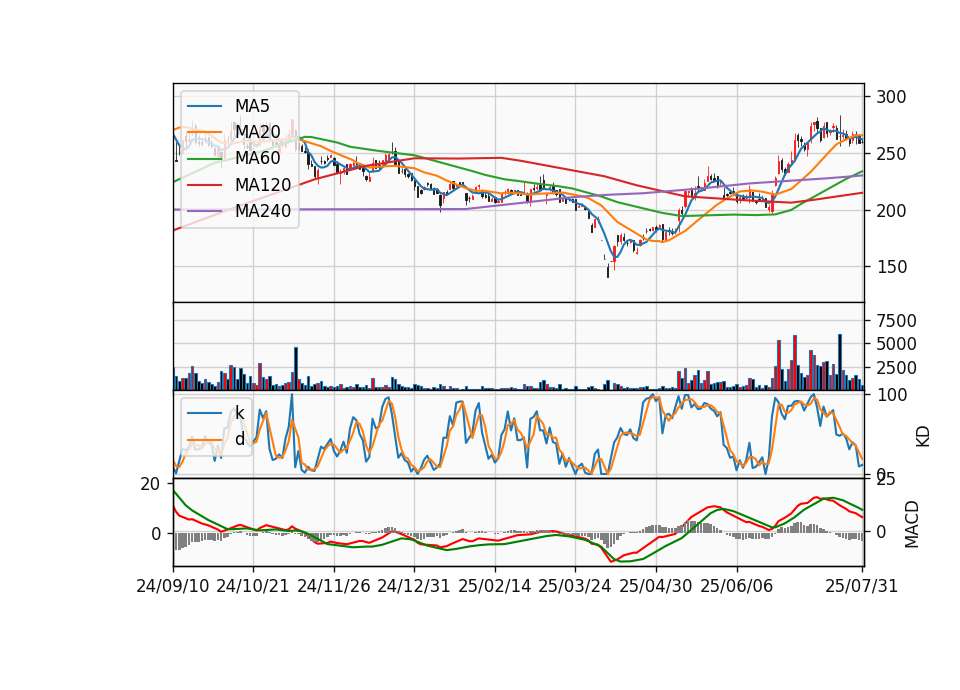Click the MA120 legend label
Screen dimensions: 960x690
(263, 184)
